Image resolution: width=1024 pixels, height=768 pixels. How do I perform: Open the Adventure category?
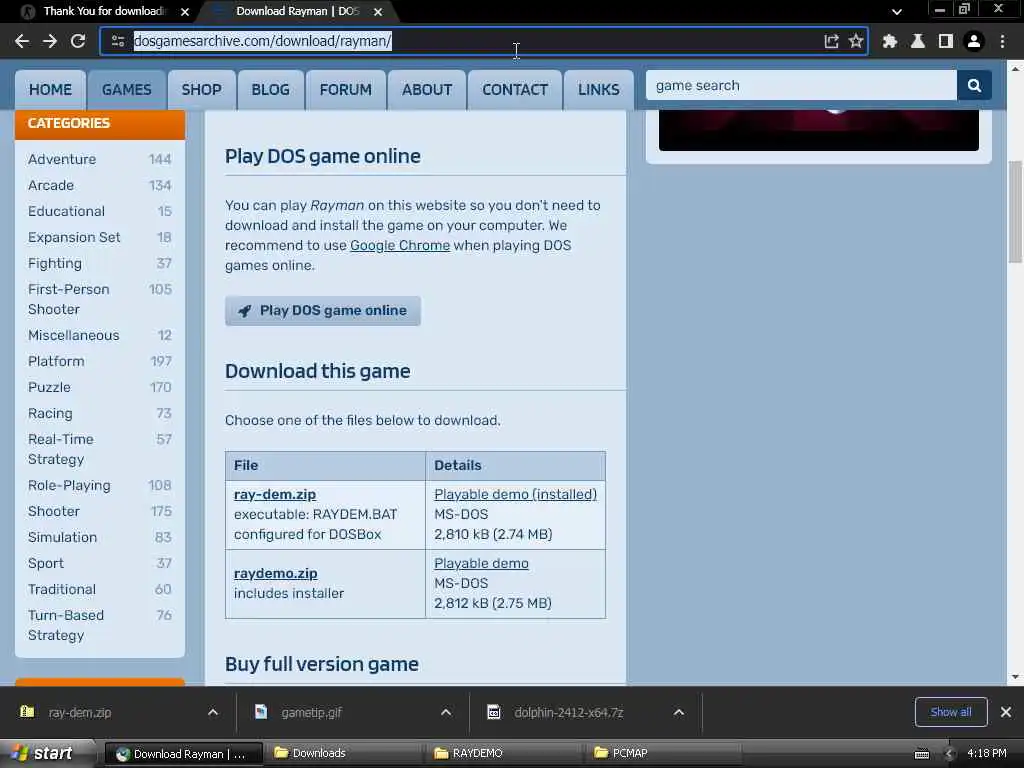pos(62,159)
